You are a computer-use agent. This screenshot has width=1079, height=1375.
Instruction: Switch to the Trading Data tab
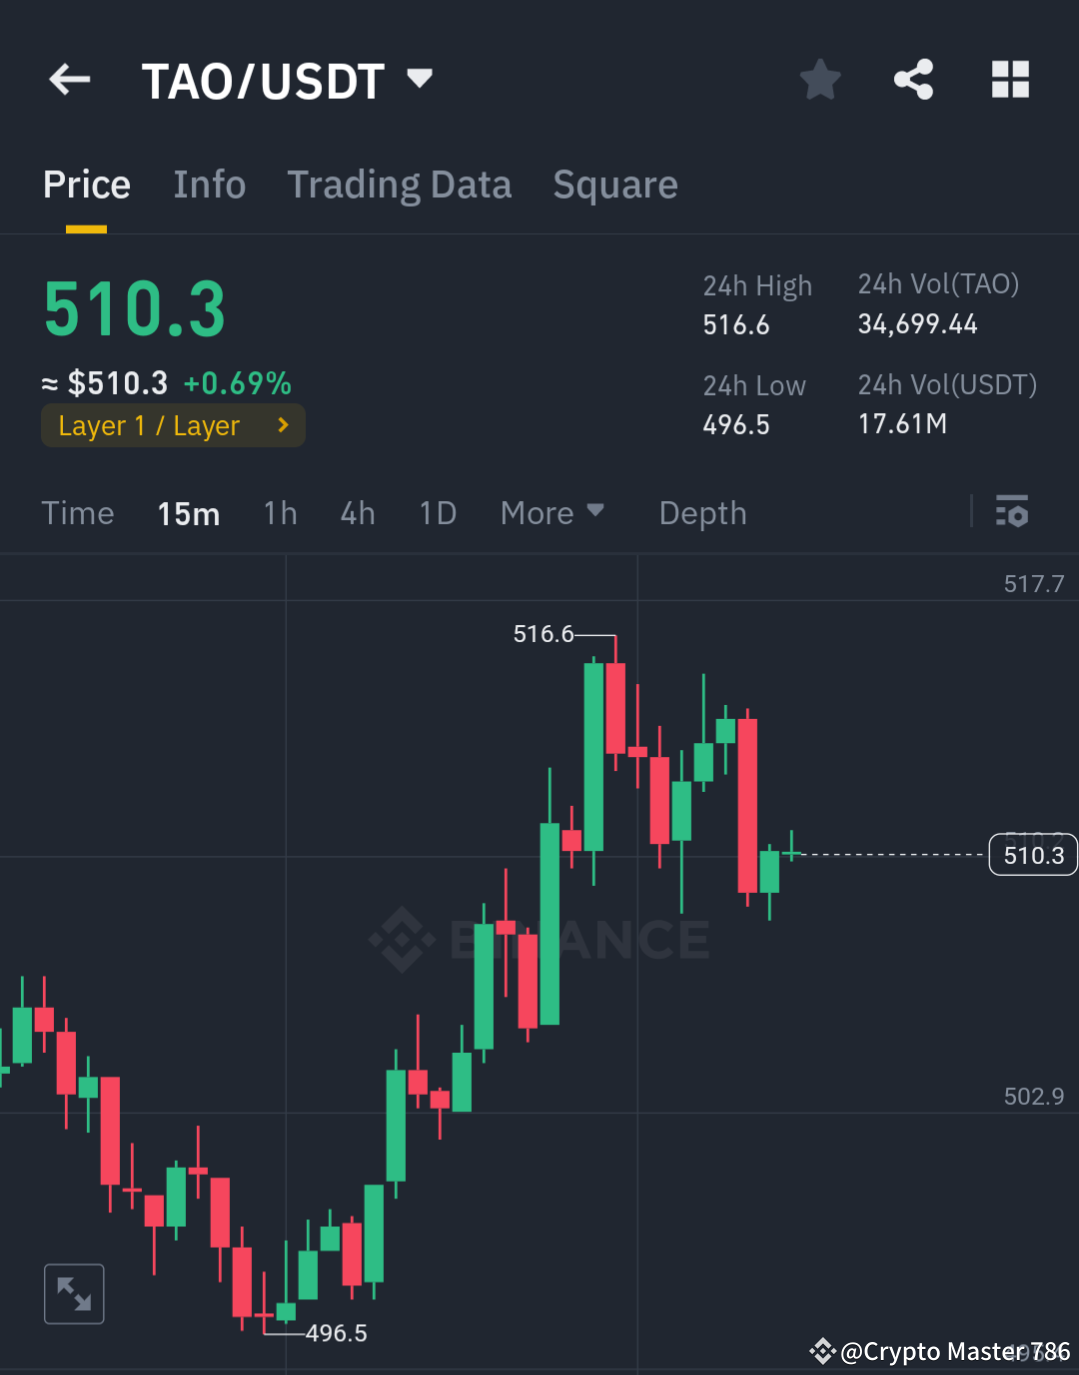click(399, 184)
